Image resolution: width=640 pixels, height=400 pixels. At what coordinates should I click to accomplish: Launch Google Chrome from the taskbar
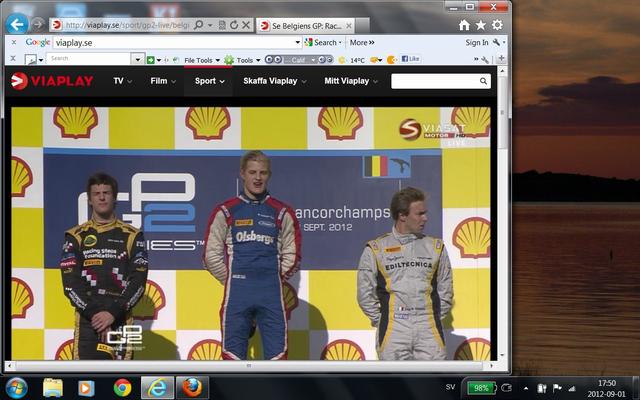click(122, 387)
